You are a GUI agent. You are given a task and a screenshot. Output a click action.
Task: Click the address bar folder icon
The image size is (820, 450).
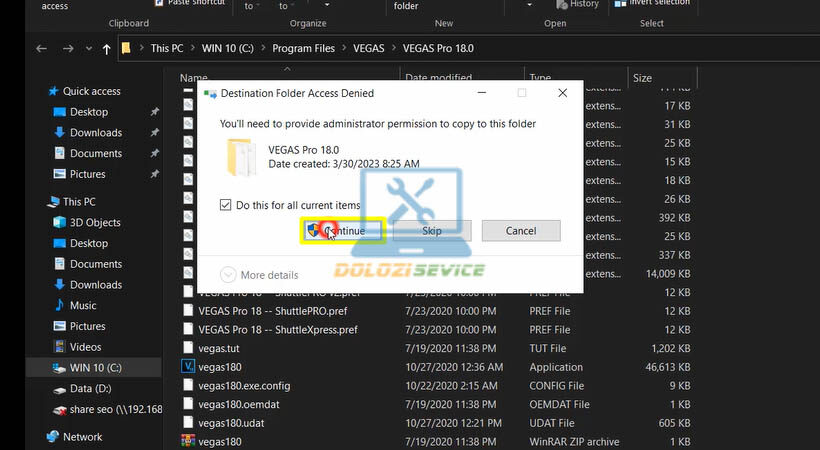point(126,49)
